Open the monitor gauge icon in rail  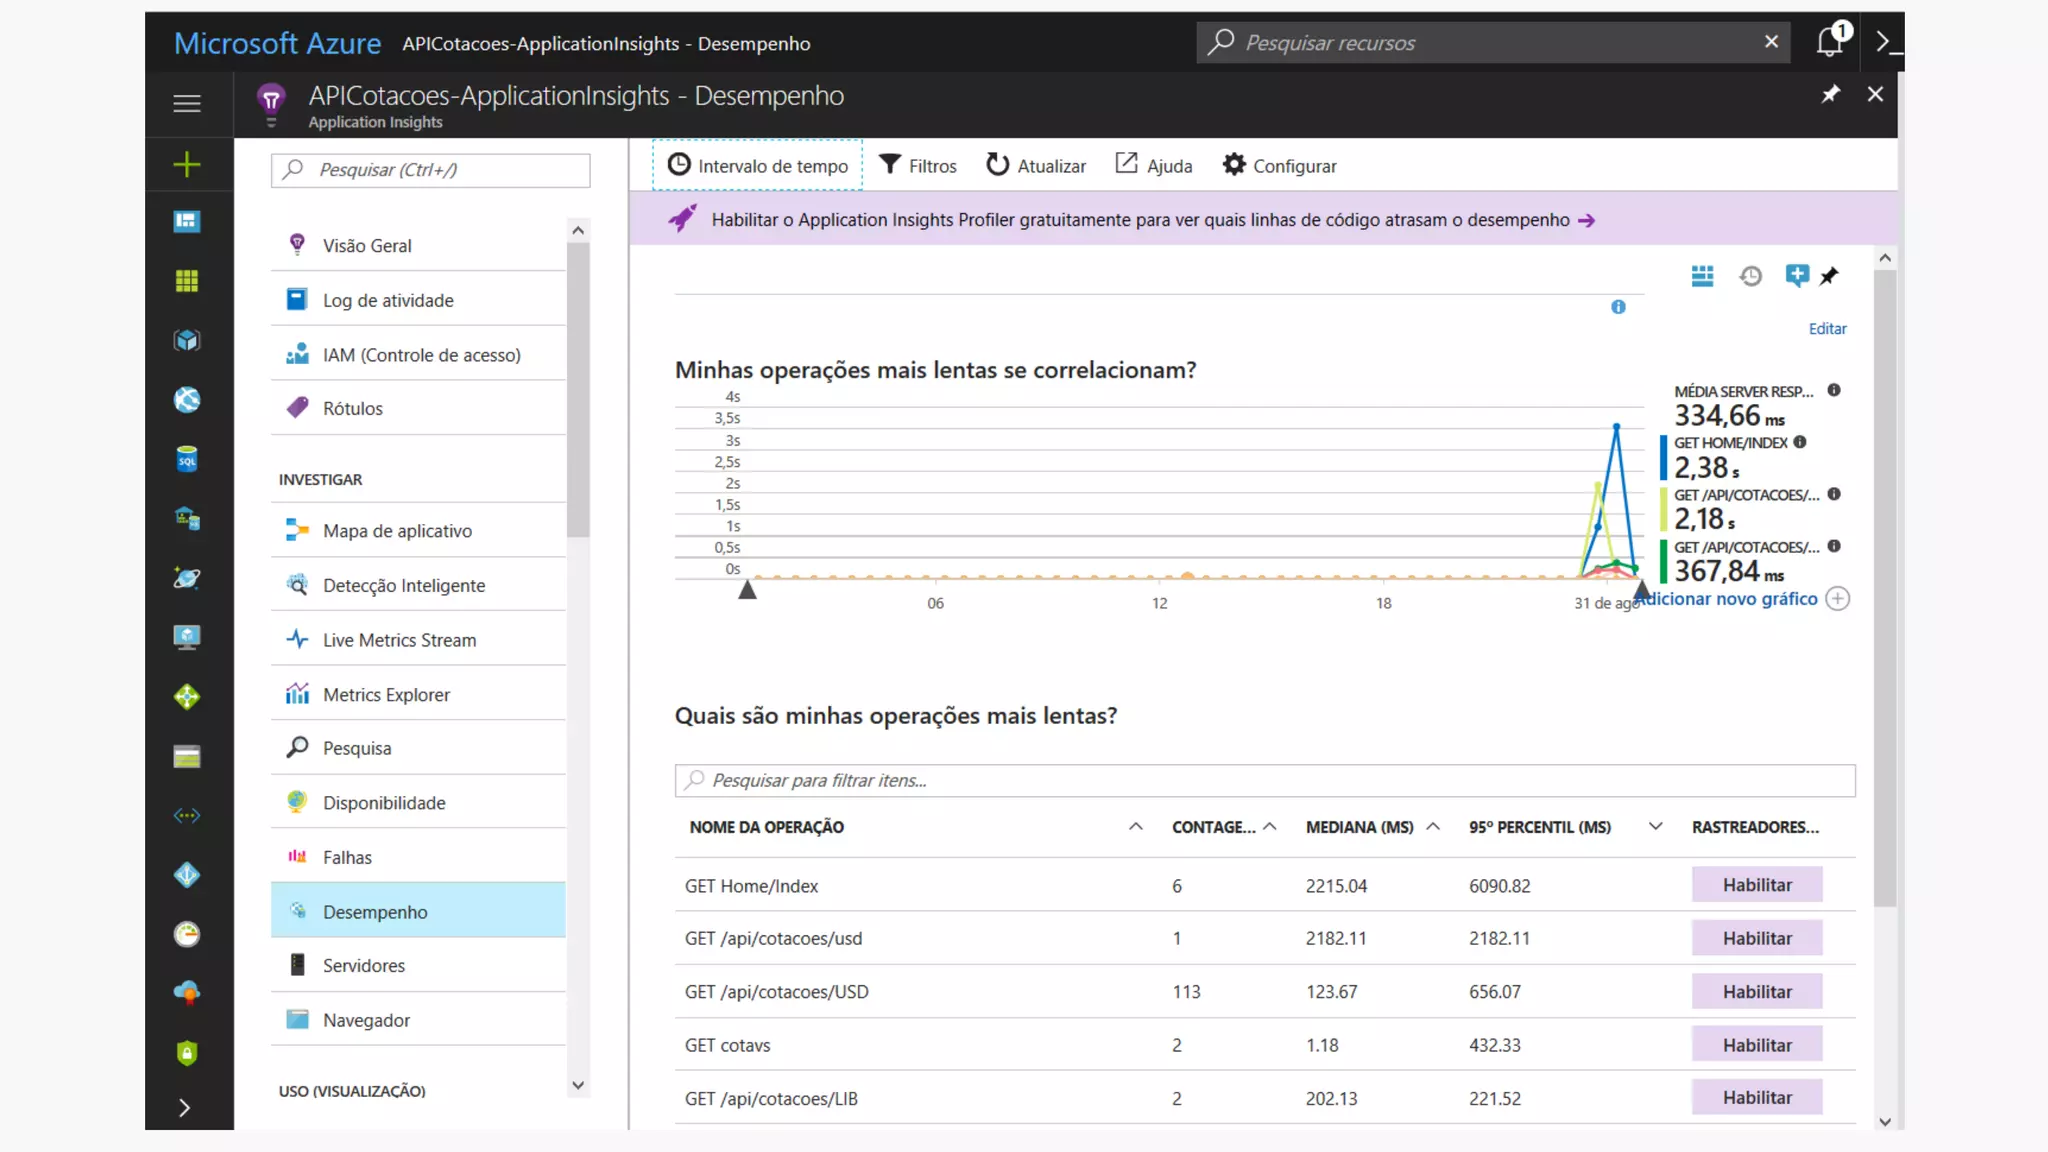pos(187,934)
